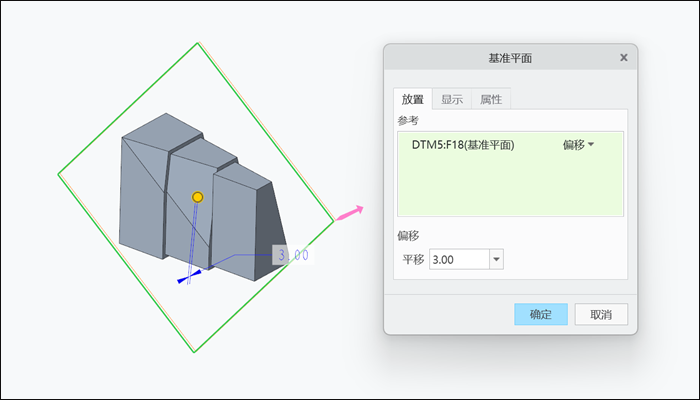Viewport: 700px width, 400px height.
Task: Switch to the 放置 tab
Action: point(412,99)
